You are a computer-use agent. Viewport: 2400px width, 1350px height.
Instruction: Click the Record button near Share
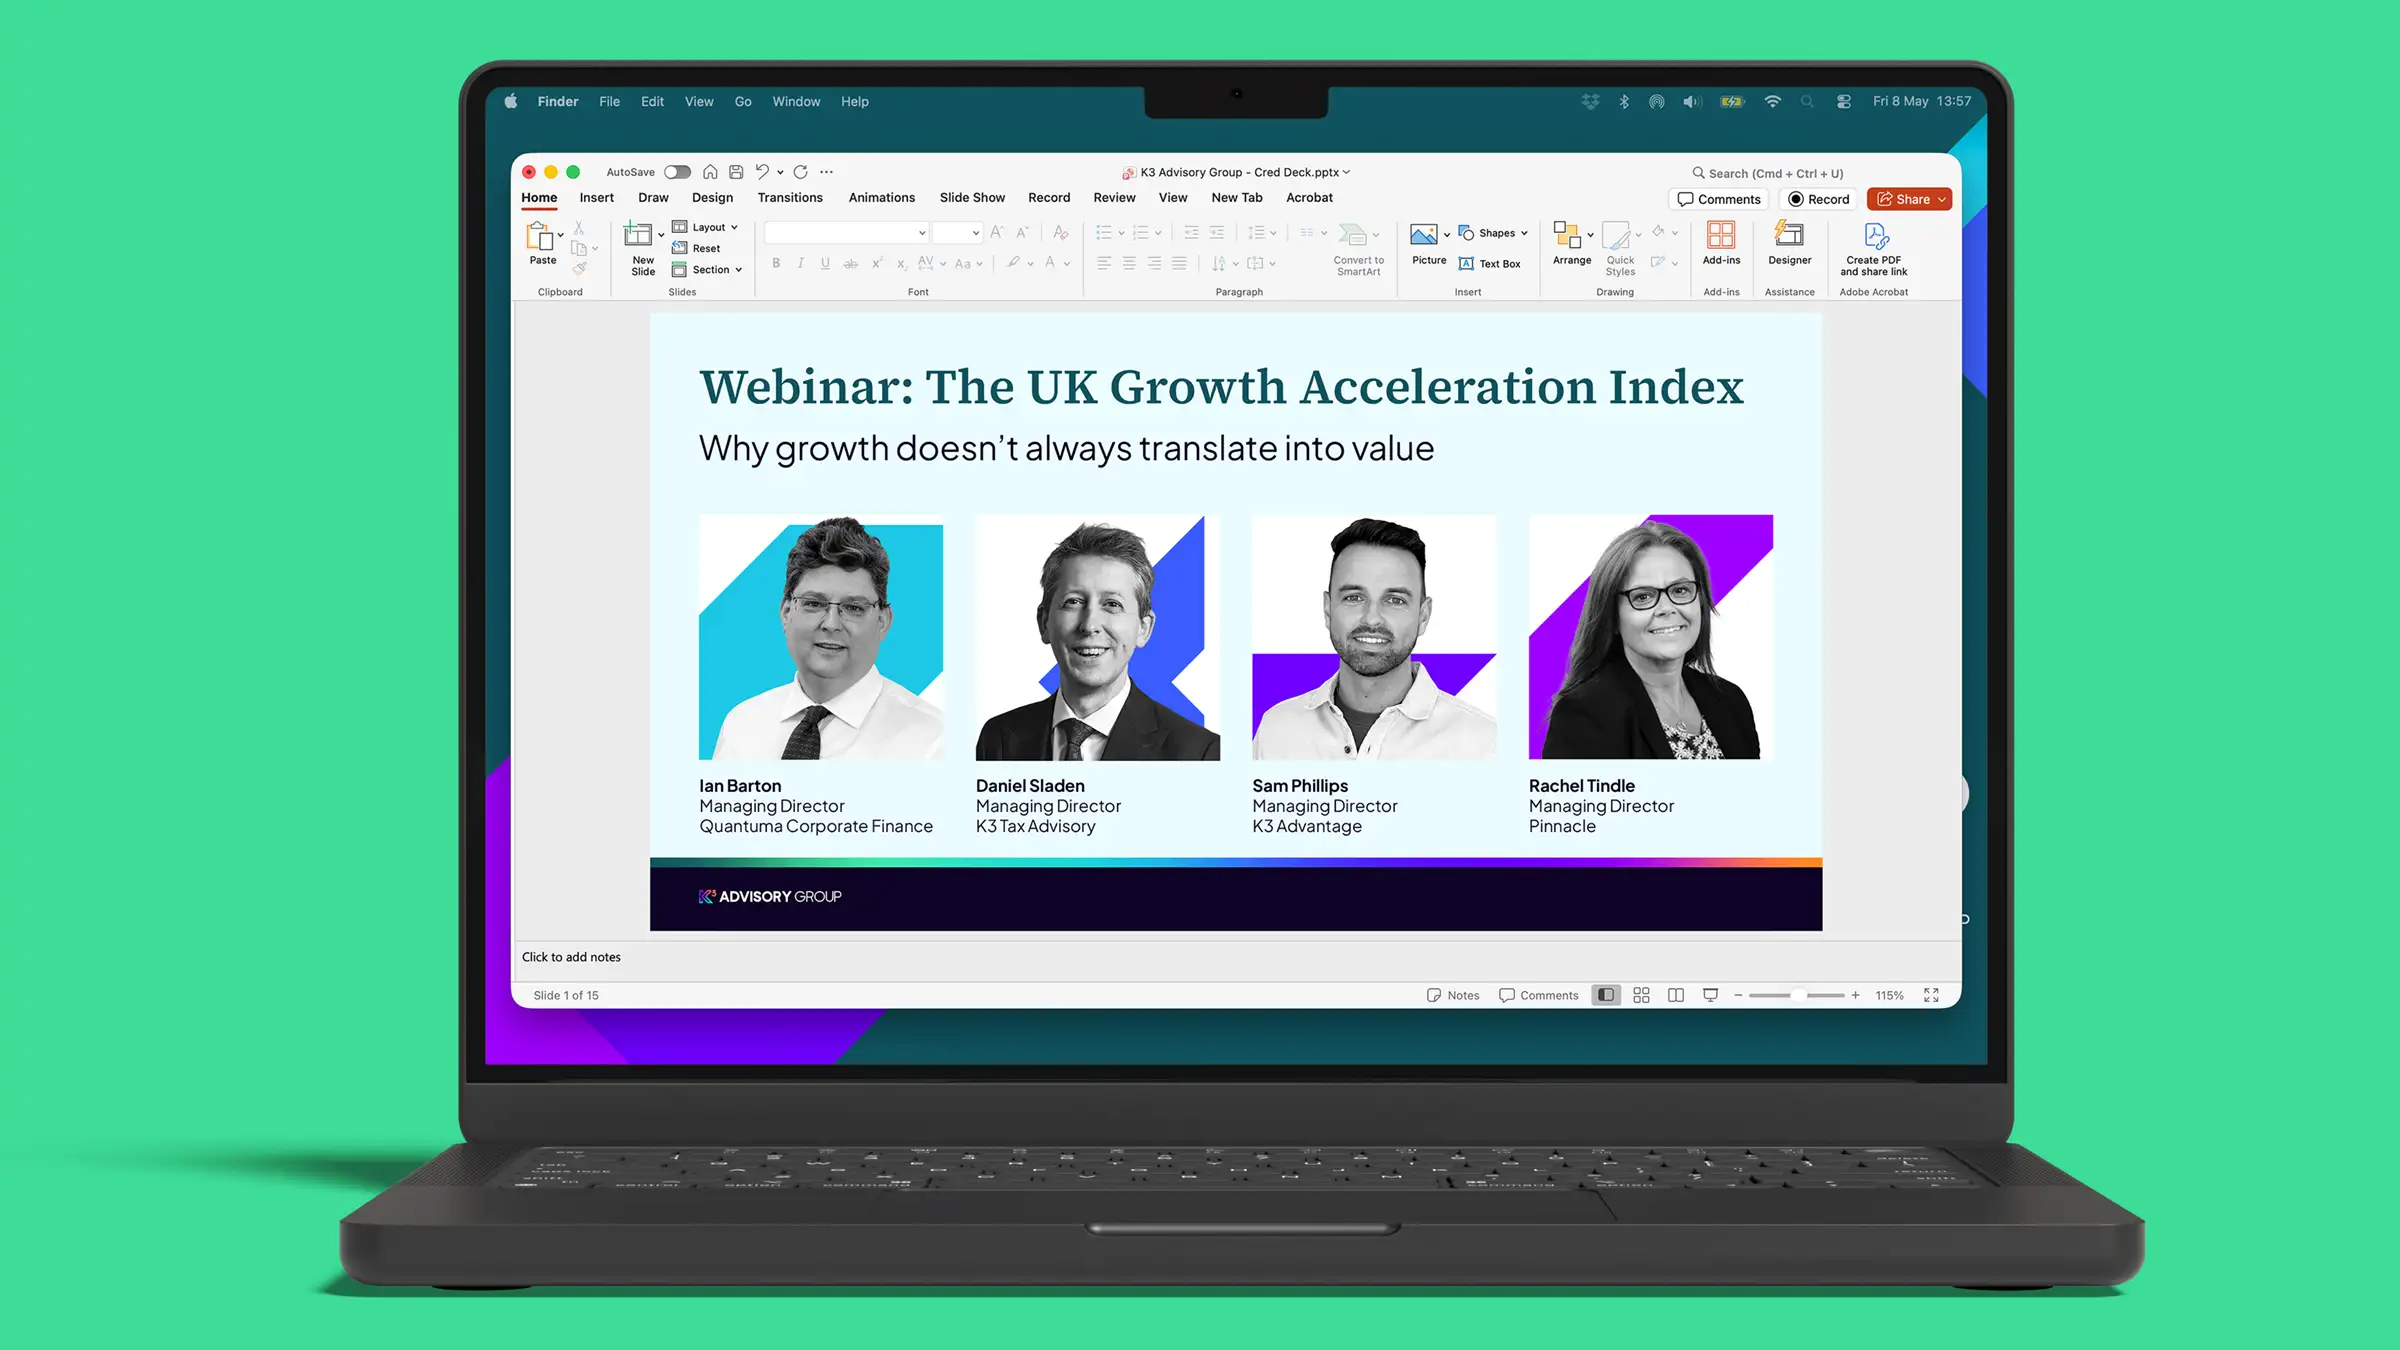[x=1819, y=199]
